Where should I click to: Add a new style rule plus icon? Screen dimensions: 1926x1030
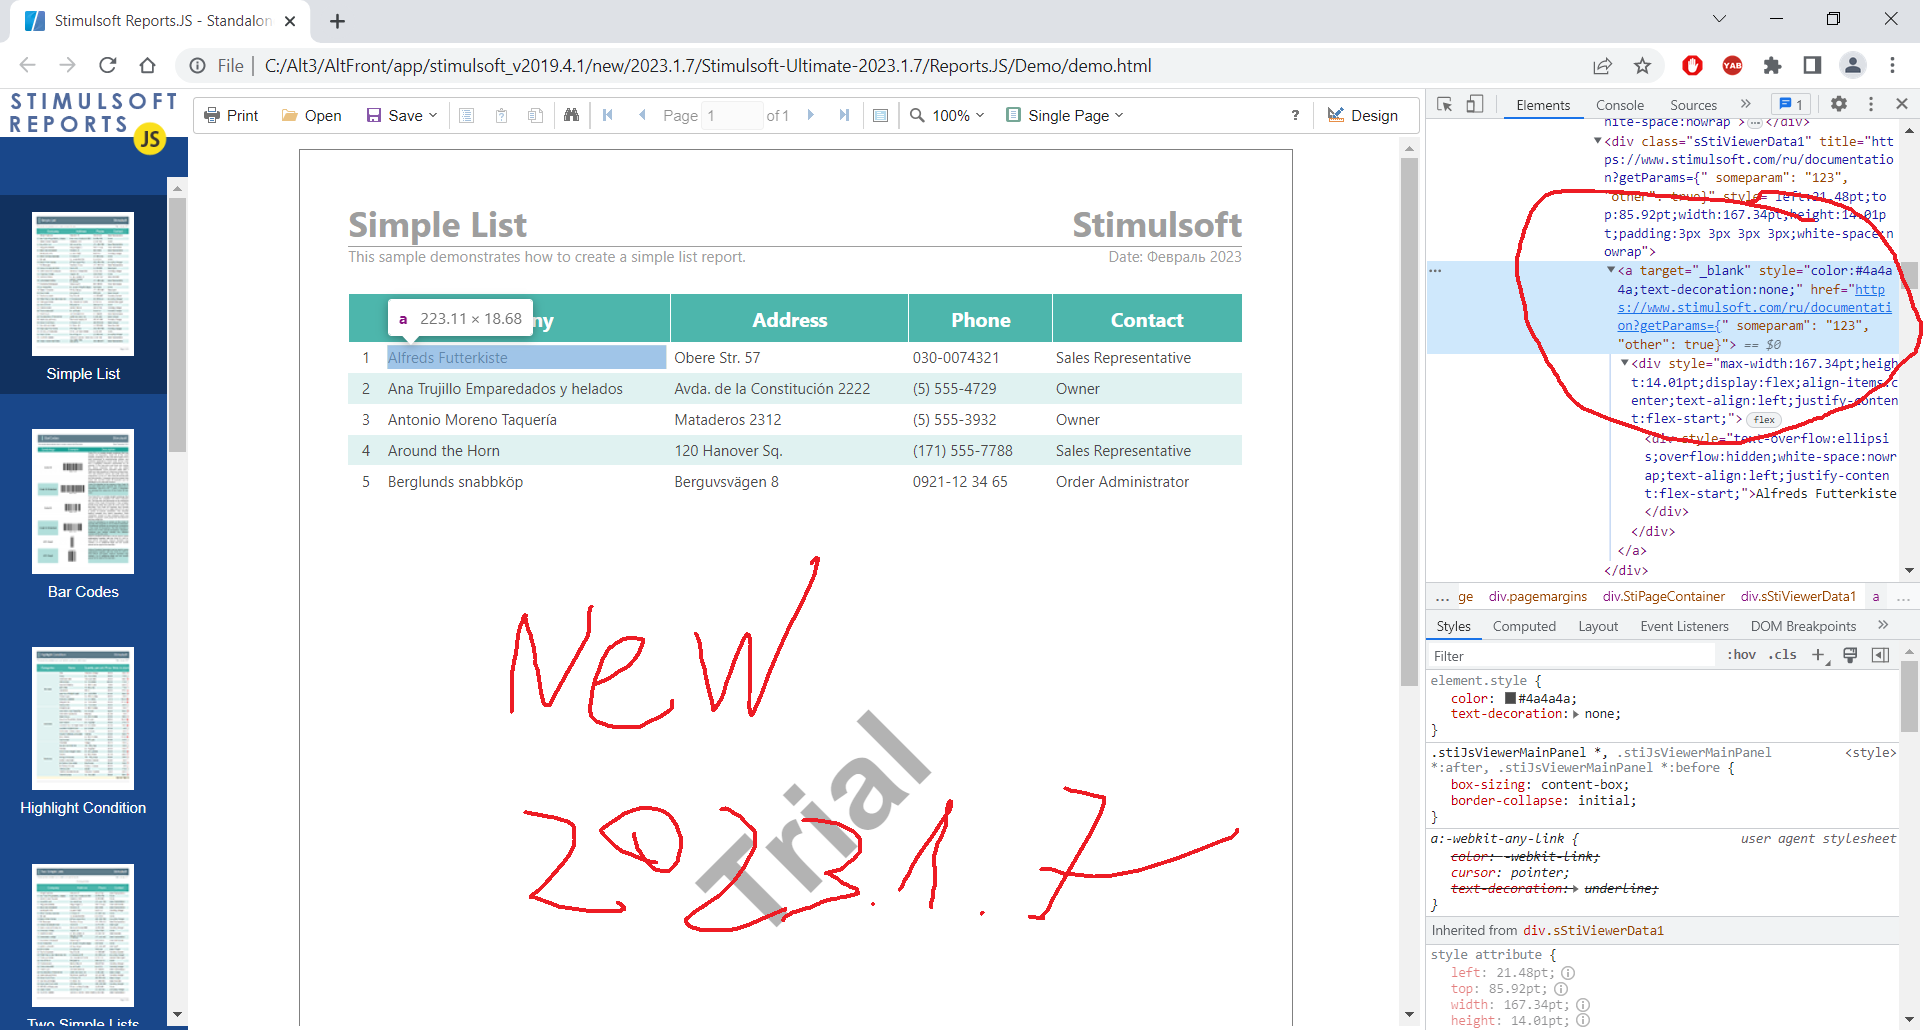point(1819,655)
